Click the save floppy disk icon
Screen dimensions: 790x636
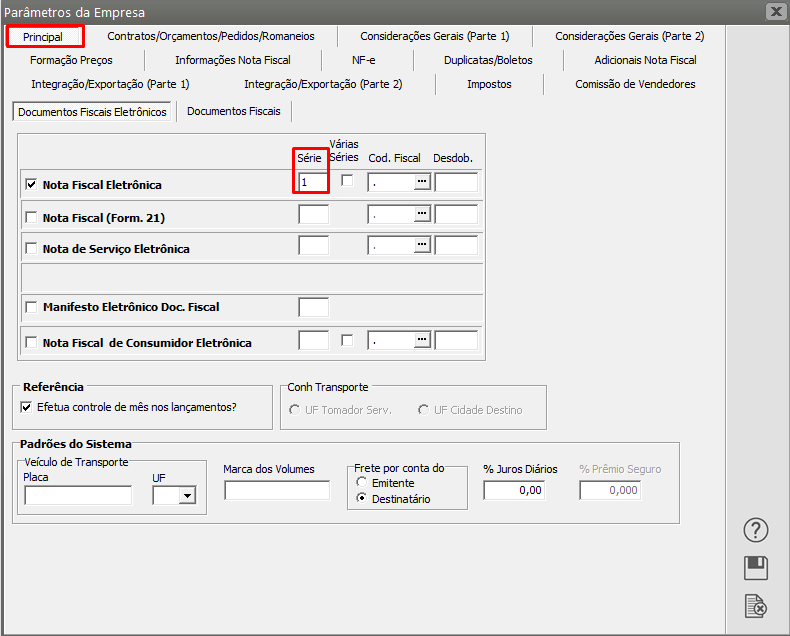(x=756, y=568)
